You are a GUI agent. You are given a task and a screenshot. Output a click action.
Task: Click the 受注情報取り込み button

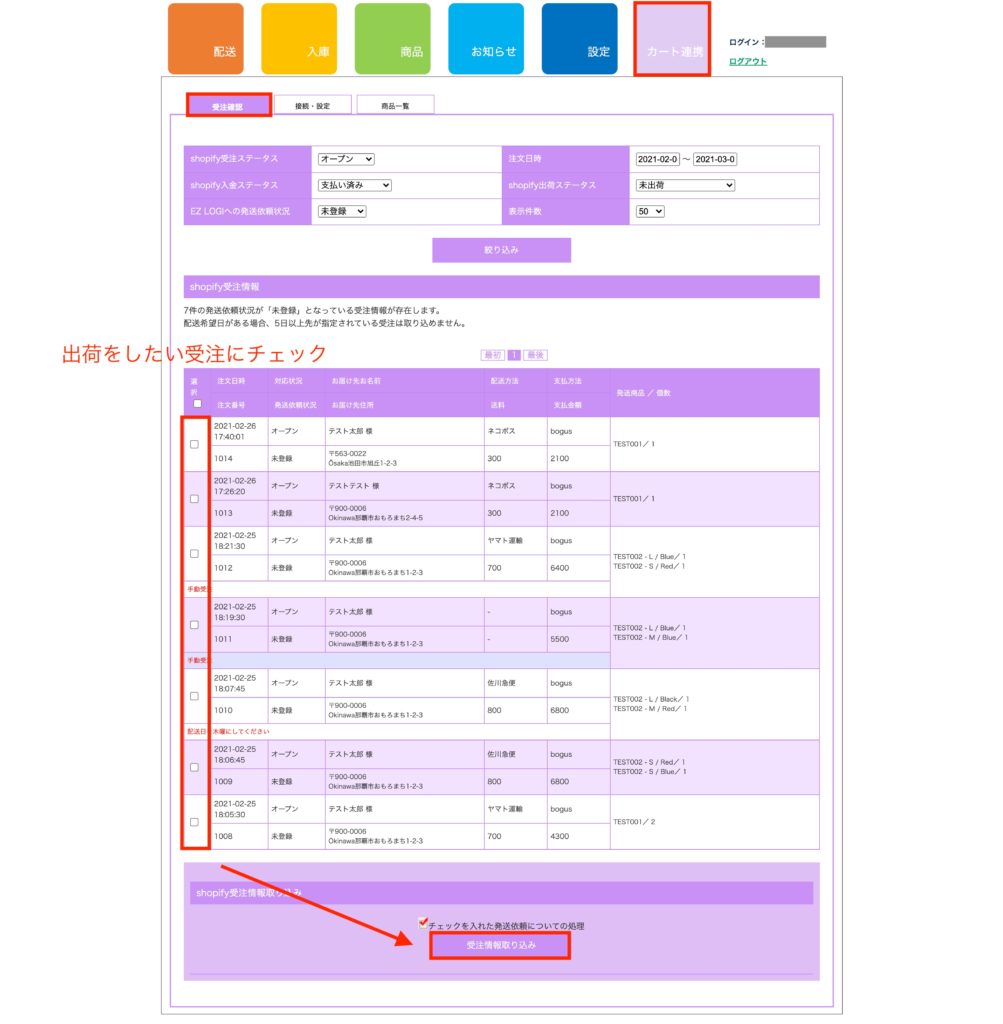500,945
